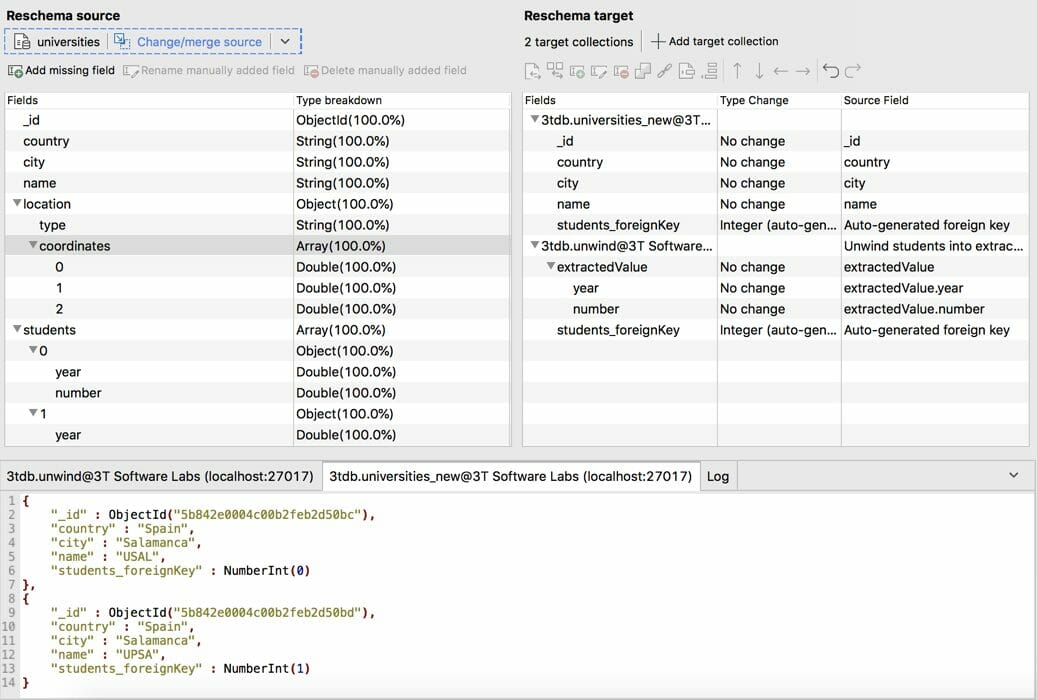Collapse the coordinates array node
Screen dimensions: 1037x700
click(33, 246)
